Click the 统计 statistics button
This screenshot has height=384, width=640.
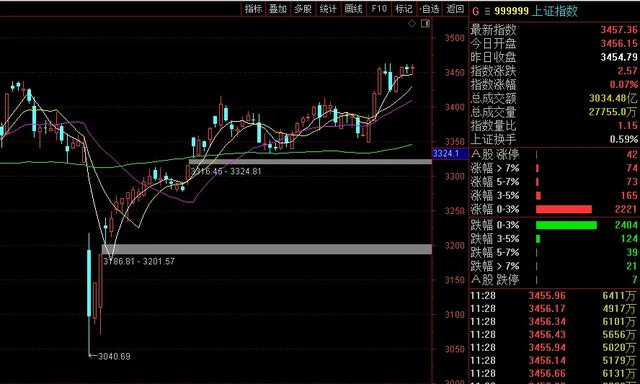coord(328,9)
